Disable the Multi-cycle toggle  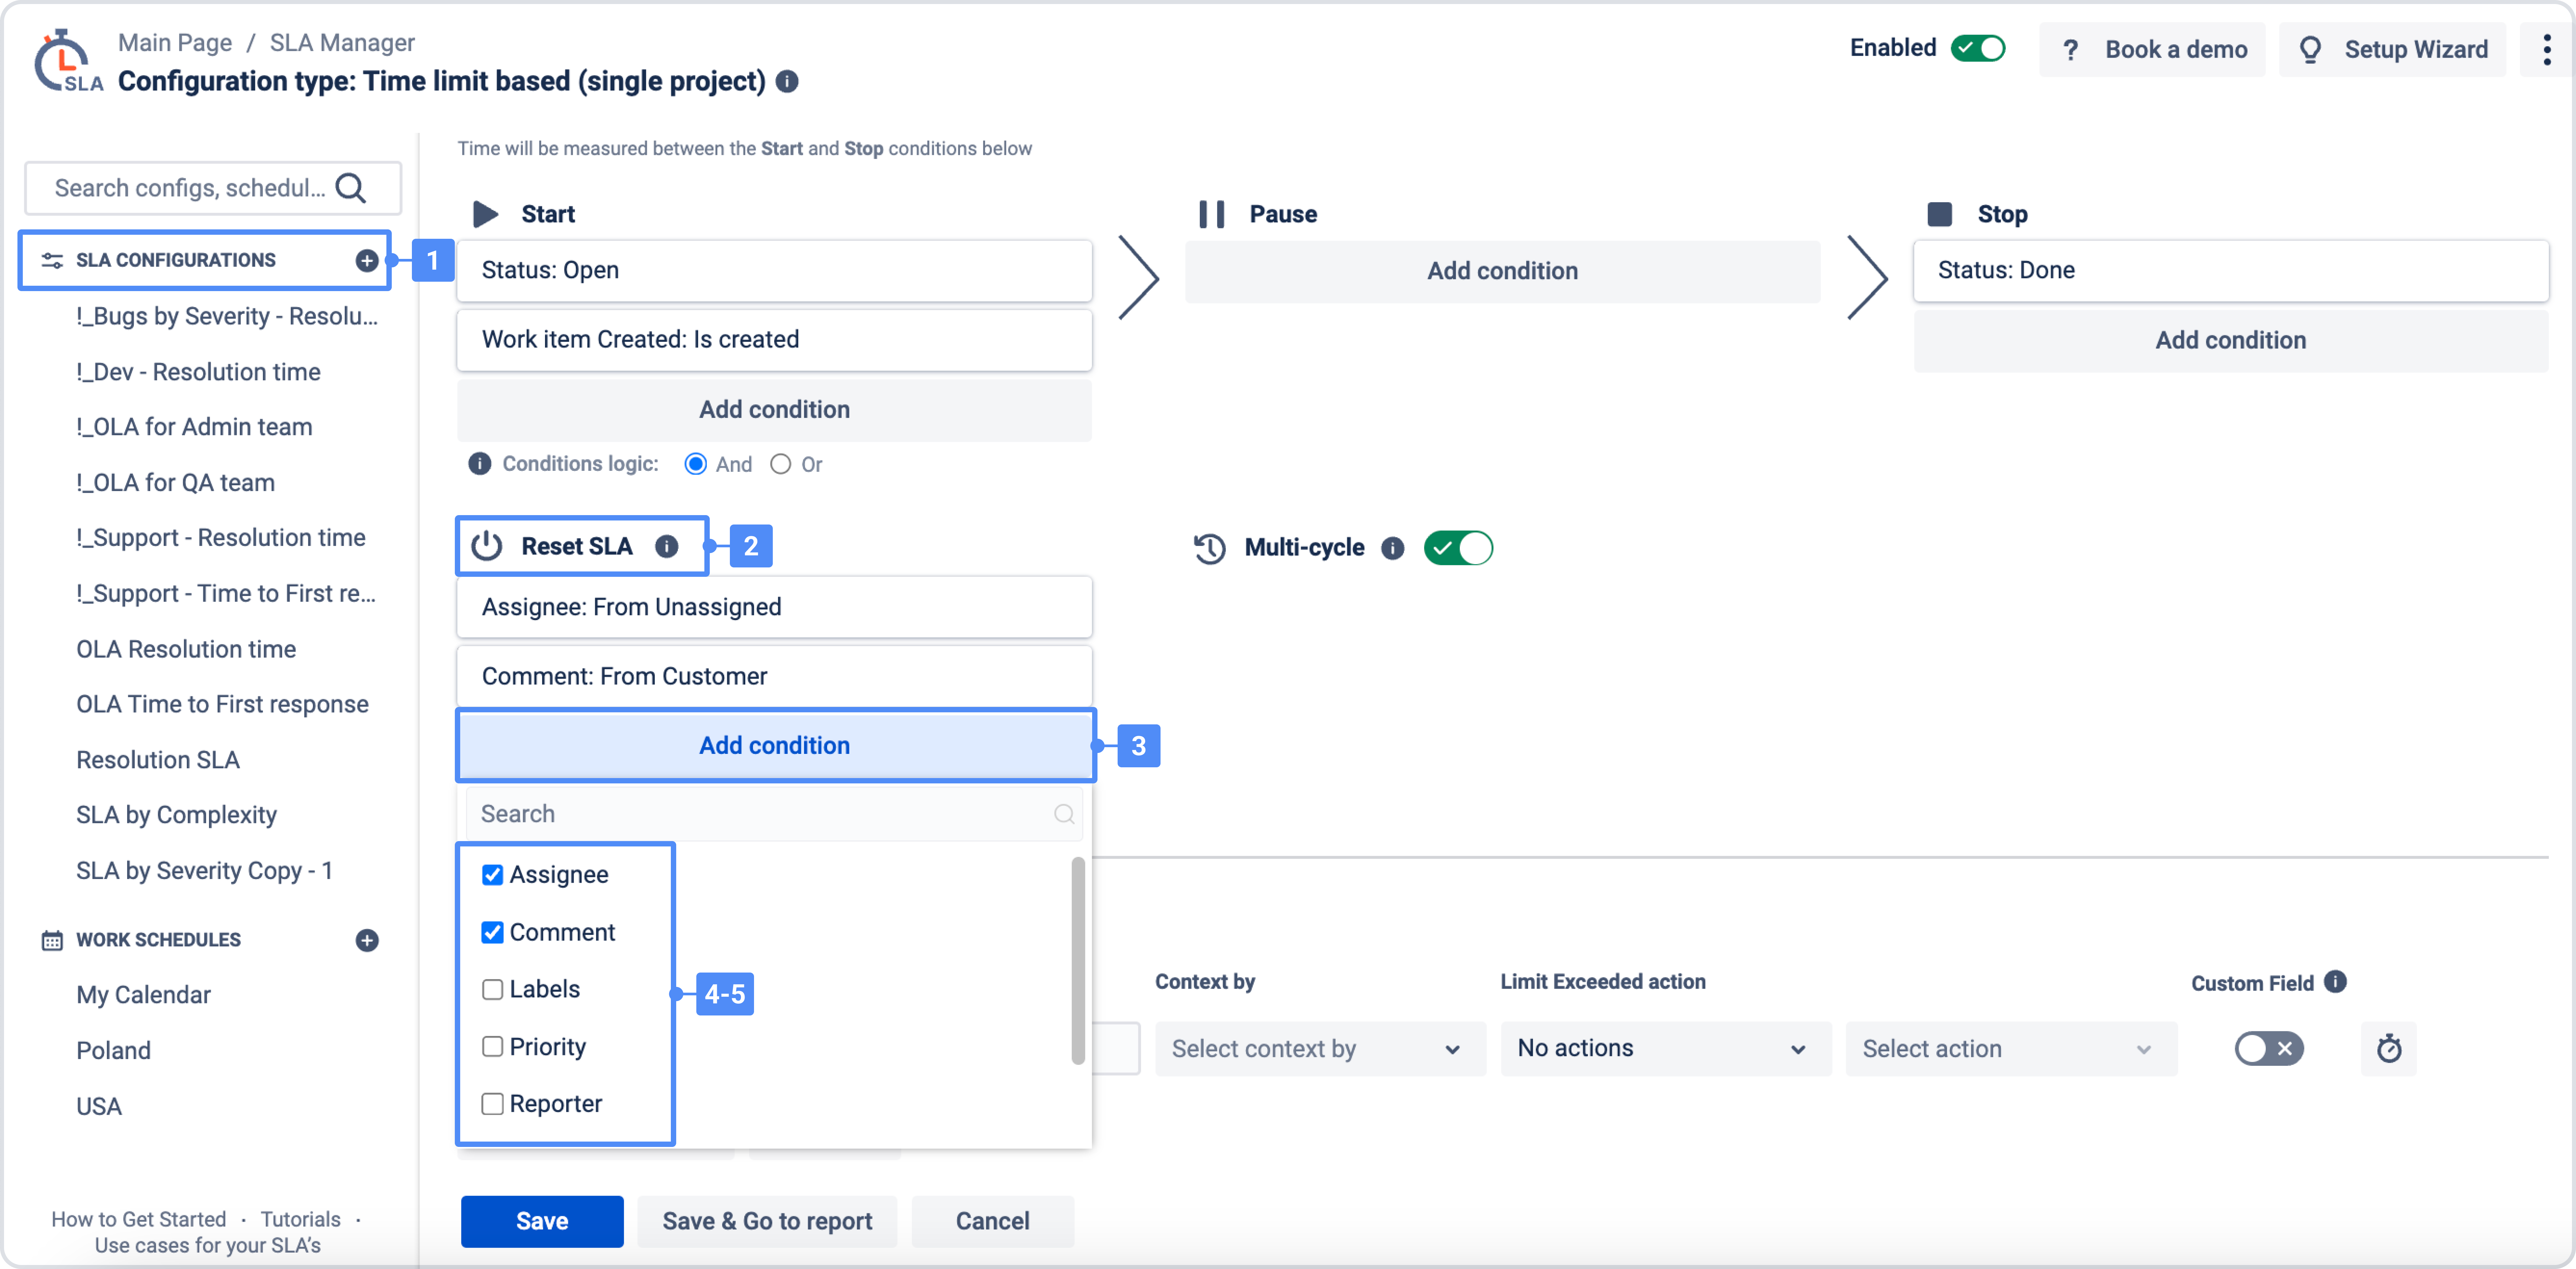[1458, 548]
